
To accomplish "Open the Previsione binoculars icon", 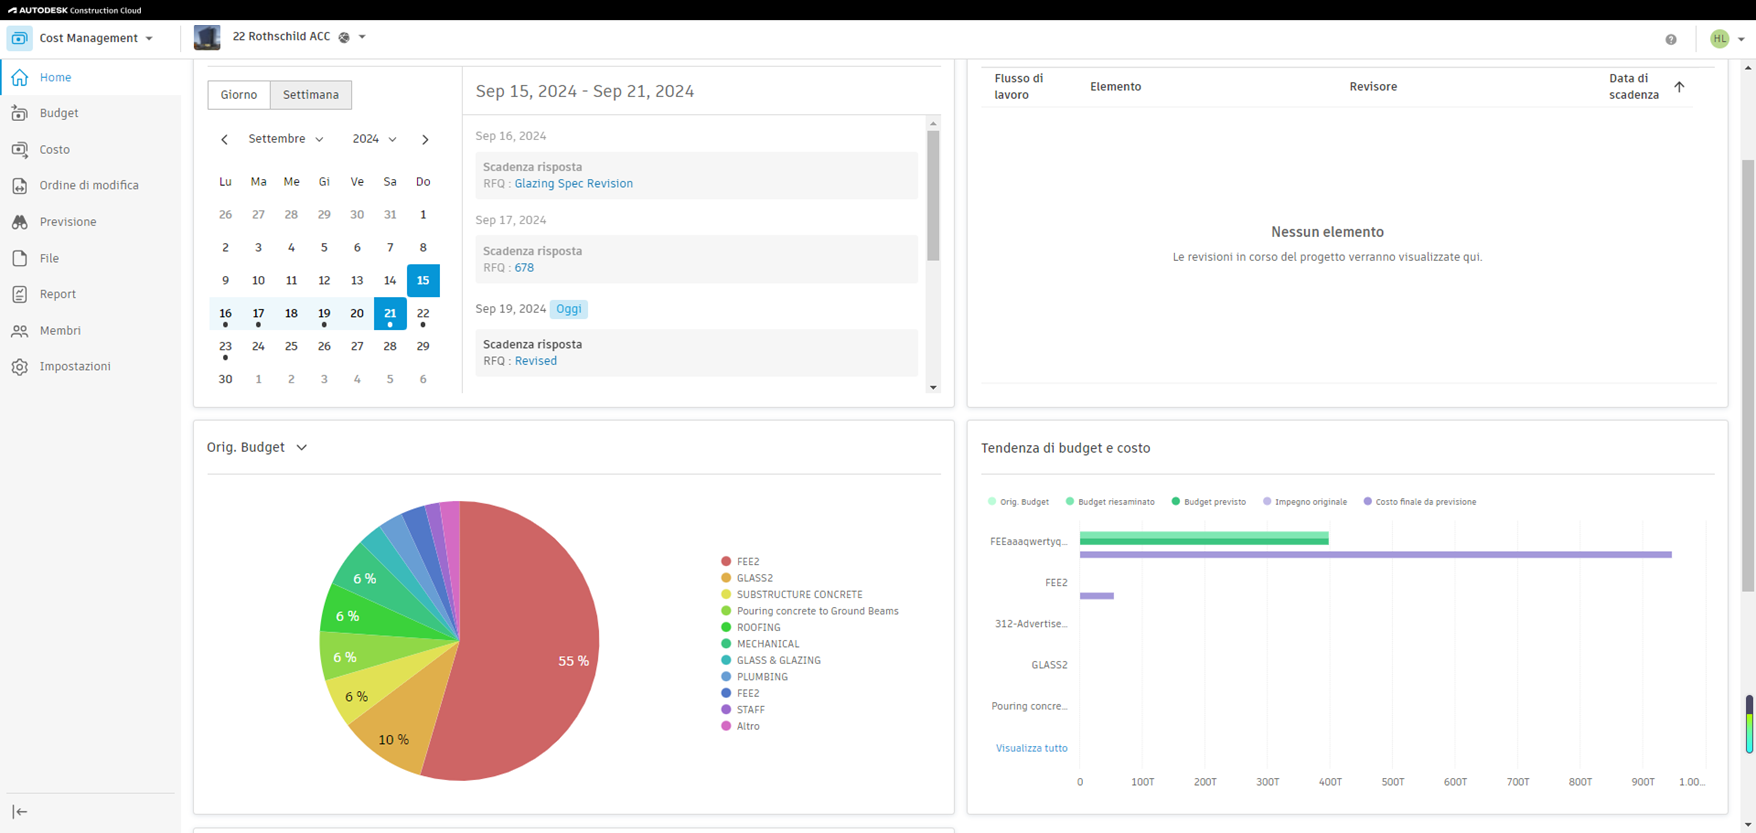I will coord(20,222).
